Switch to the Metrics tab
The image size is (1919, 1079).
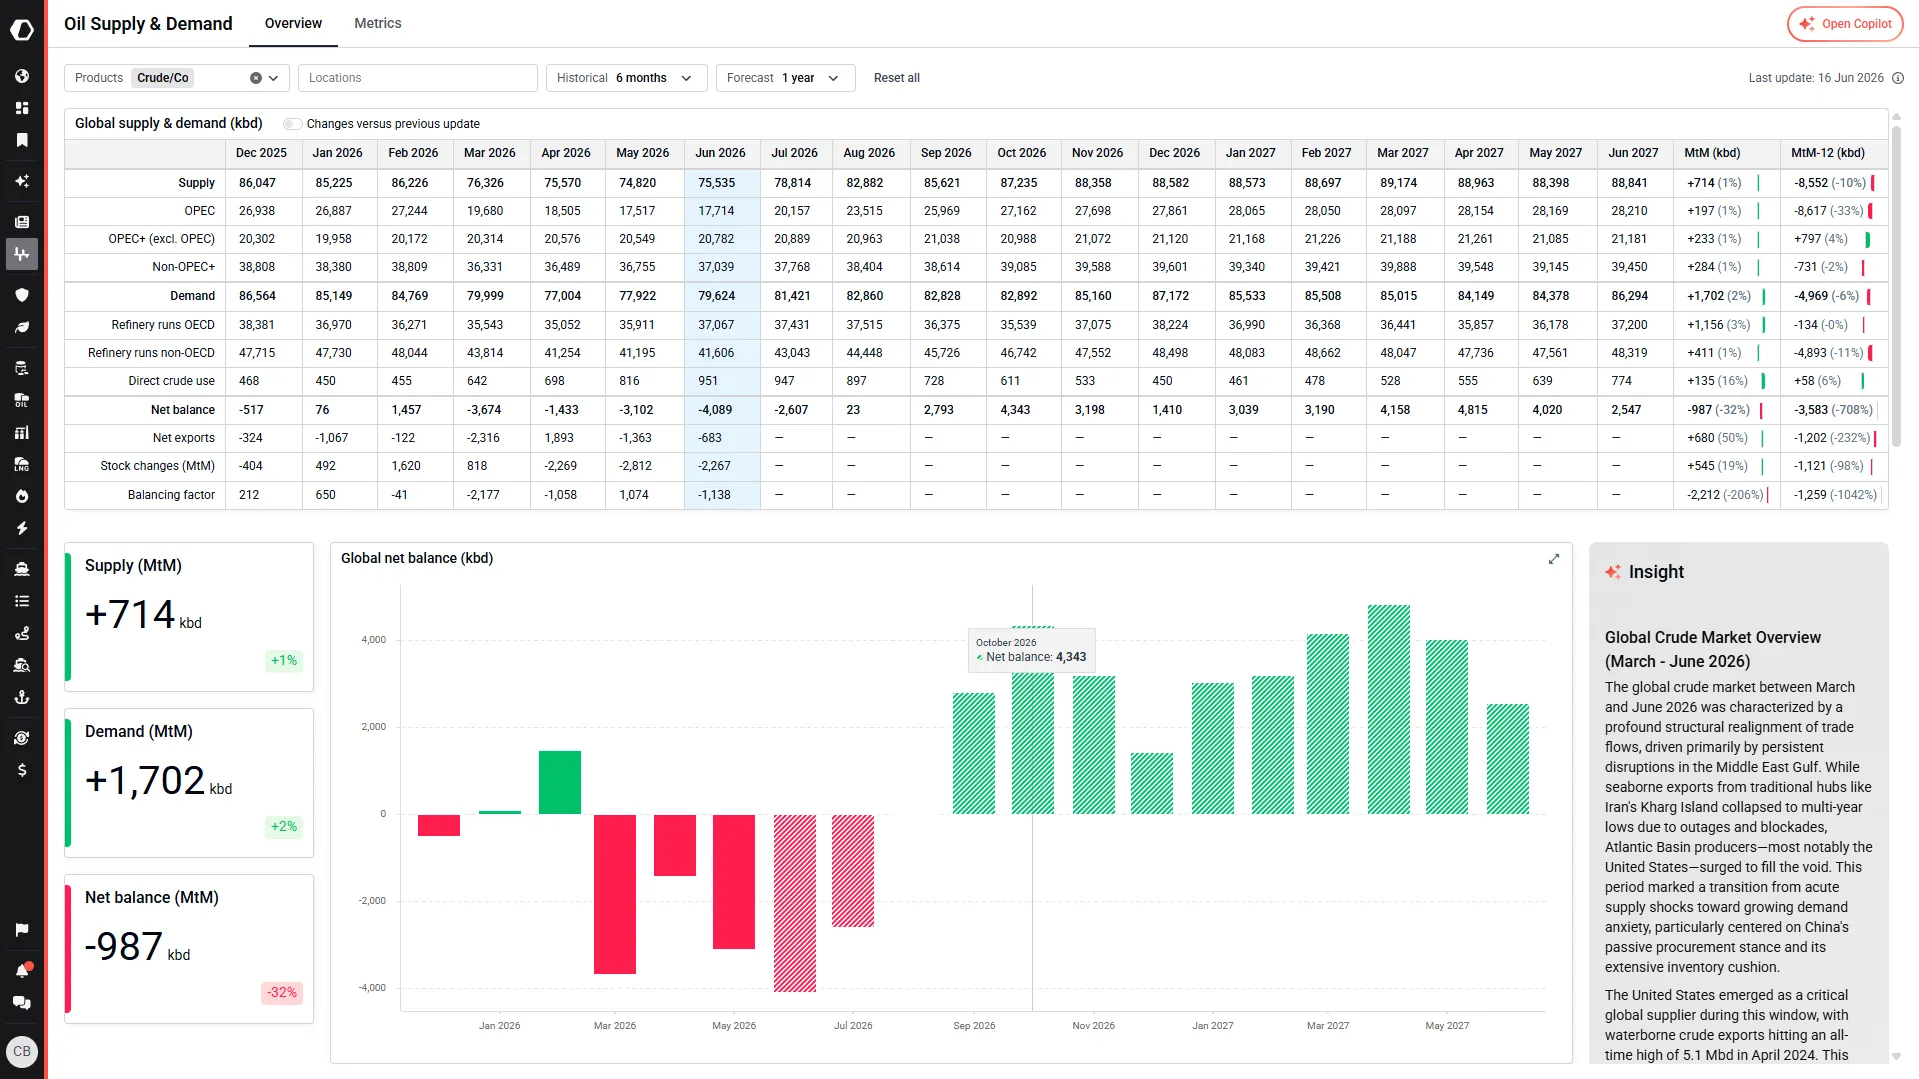point(378,23)
